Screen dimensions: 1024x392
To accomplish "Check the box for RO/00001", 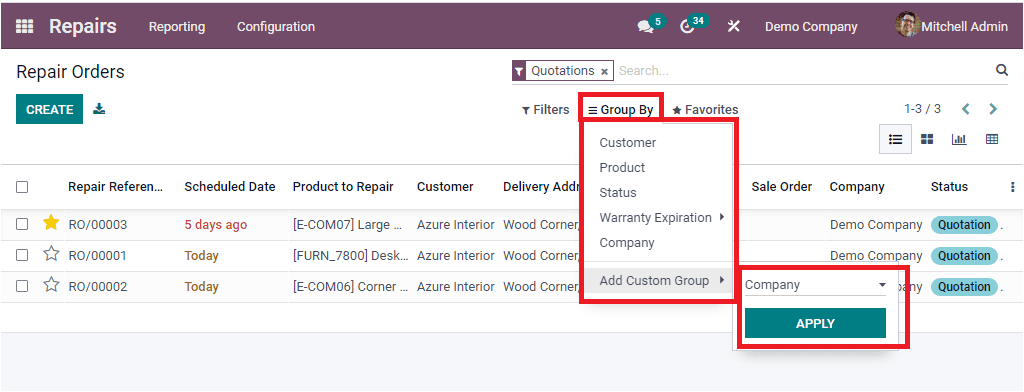I will point(22,255).
